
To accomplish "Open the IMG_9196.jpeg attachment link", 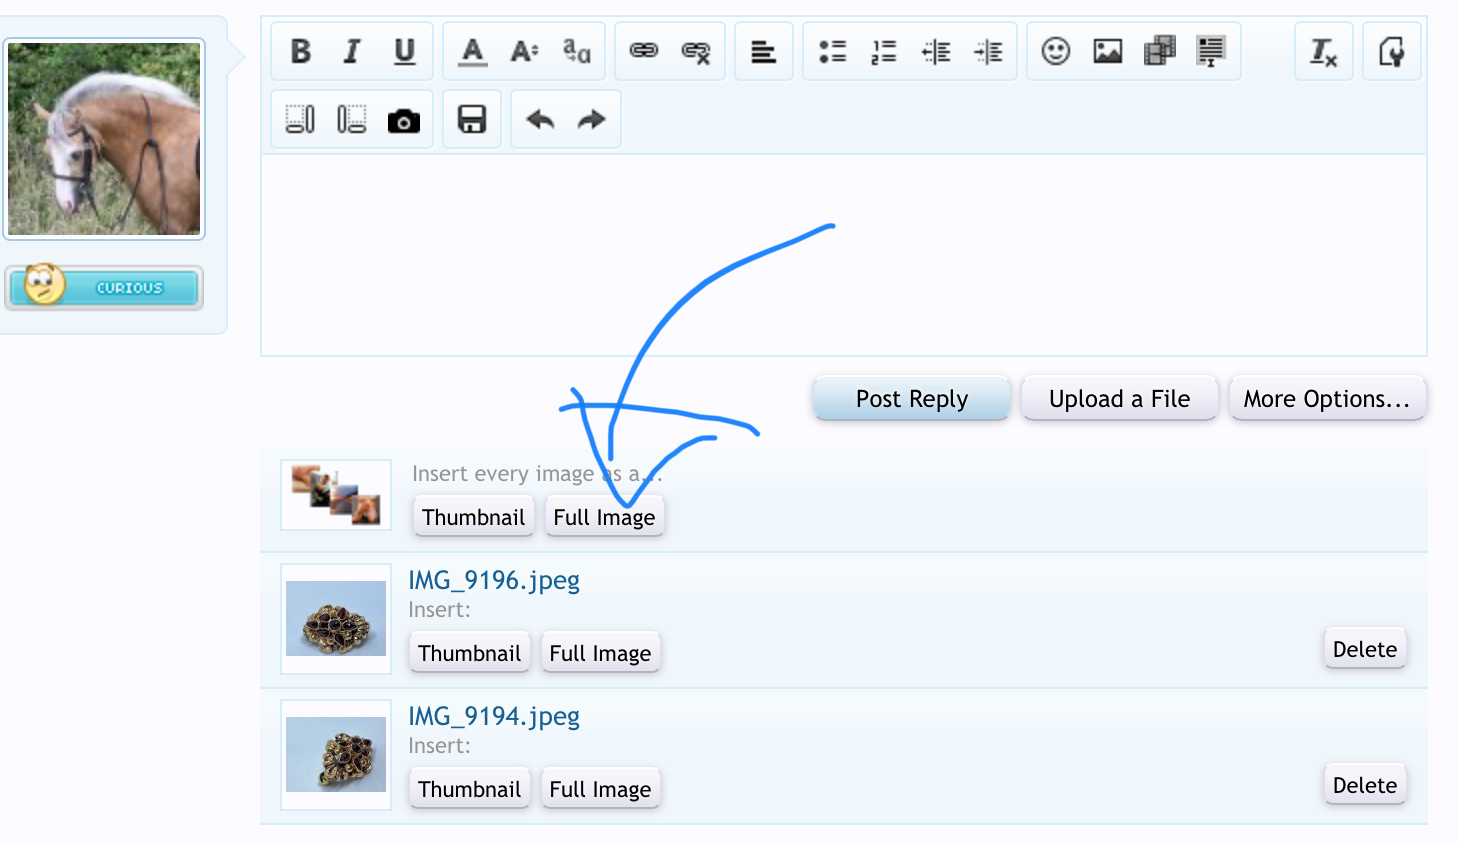I will coord(494,580).
